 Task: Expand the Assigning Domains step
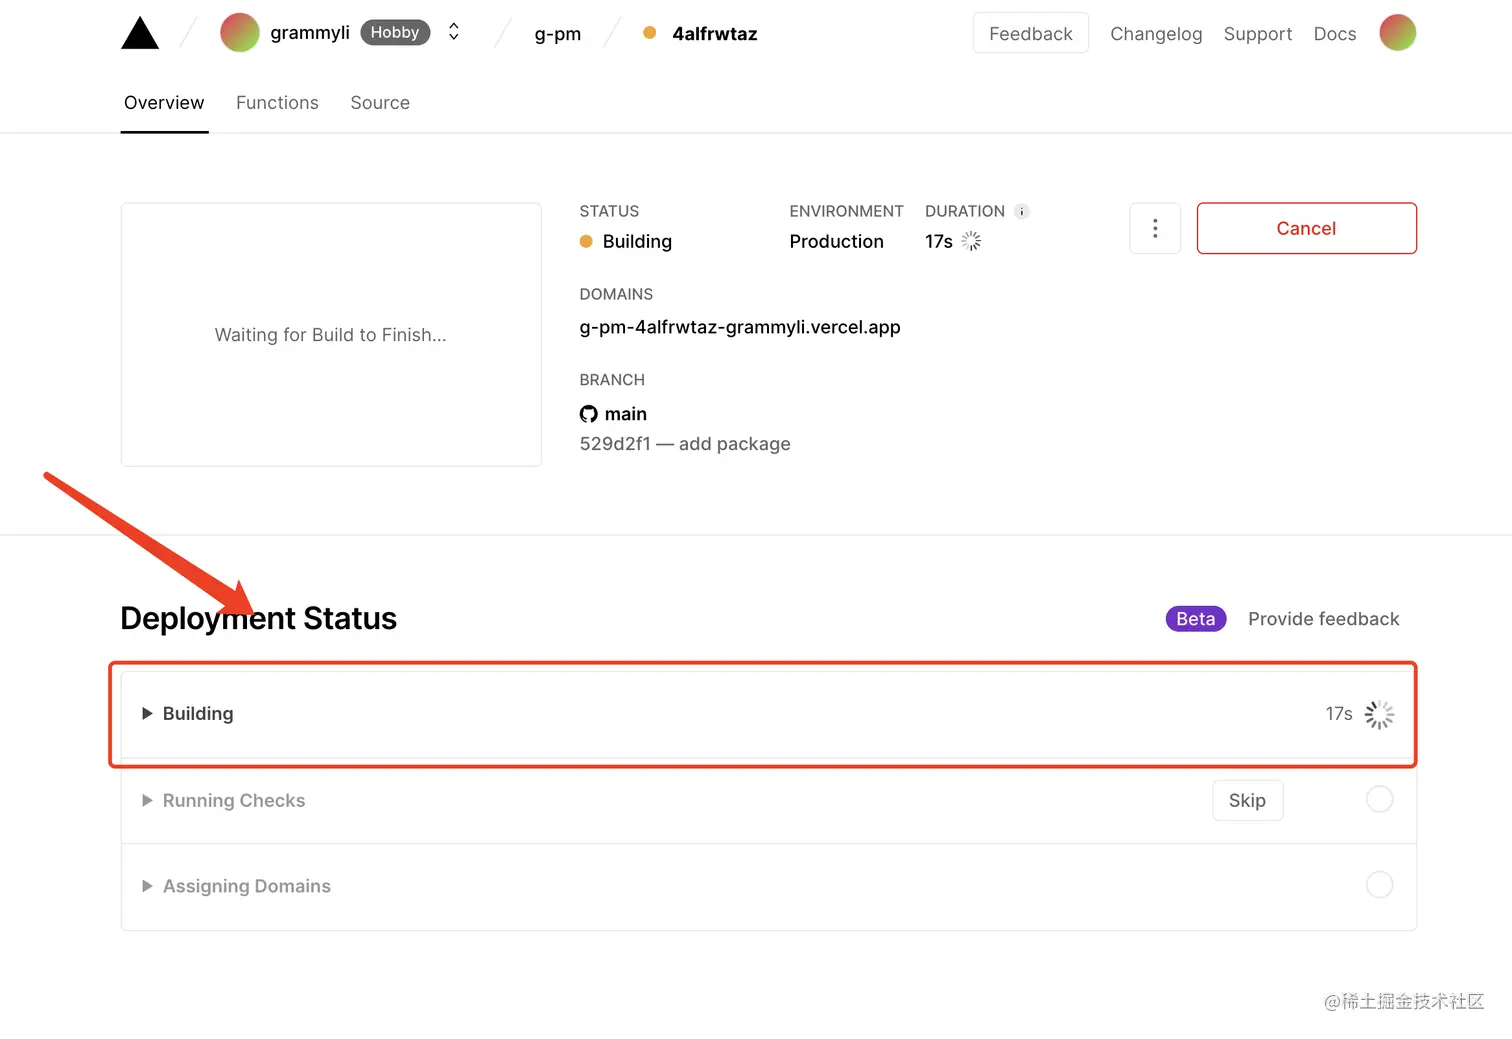tap(147, 886)
